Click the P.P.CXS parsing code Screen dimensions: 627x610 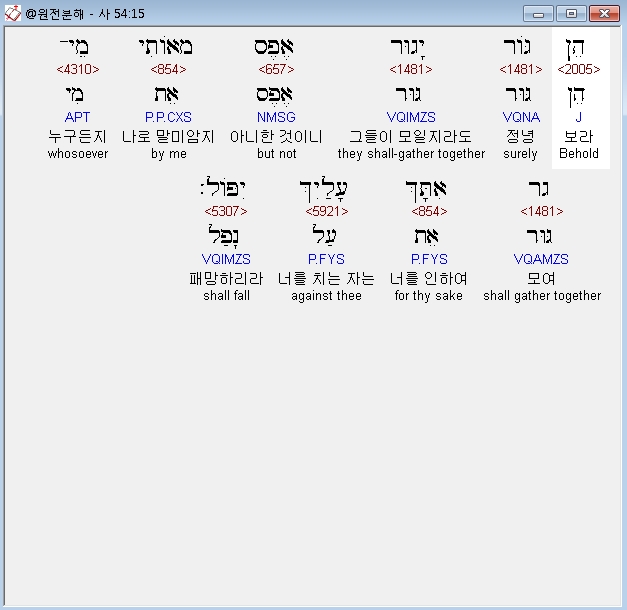point(168,117)
